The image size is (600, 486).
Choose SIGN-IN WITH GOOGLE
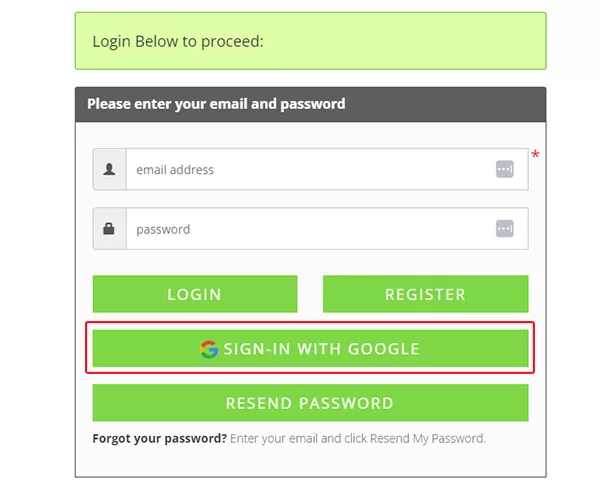310,348
